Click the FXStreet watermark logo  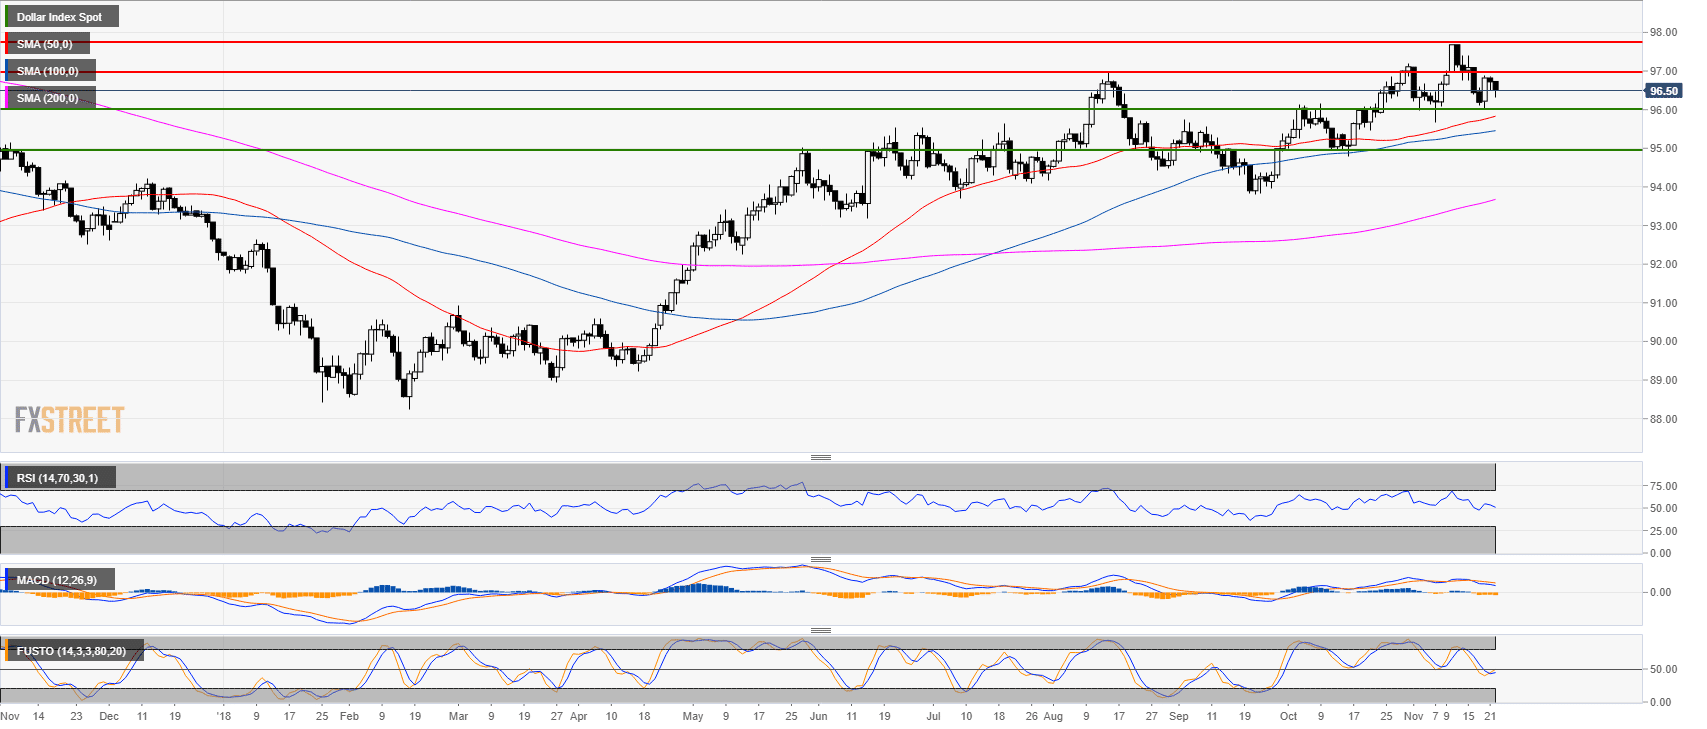69,419
